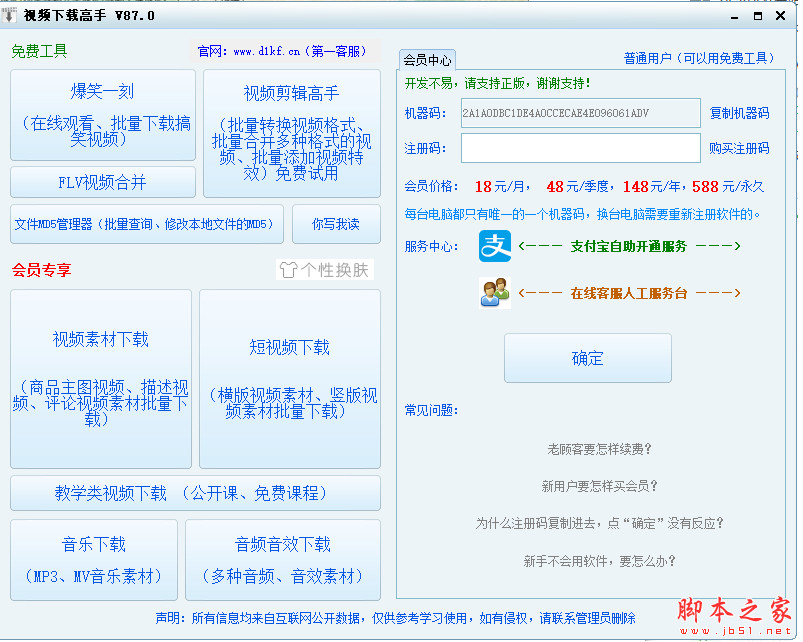This screenshot has height=642, width=803.
Task: Confirm registration with 确定 button
Action: [x=587, y=358]
